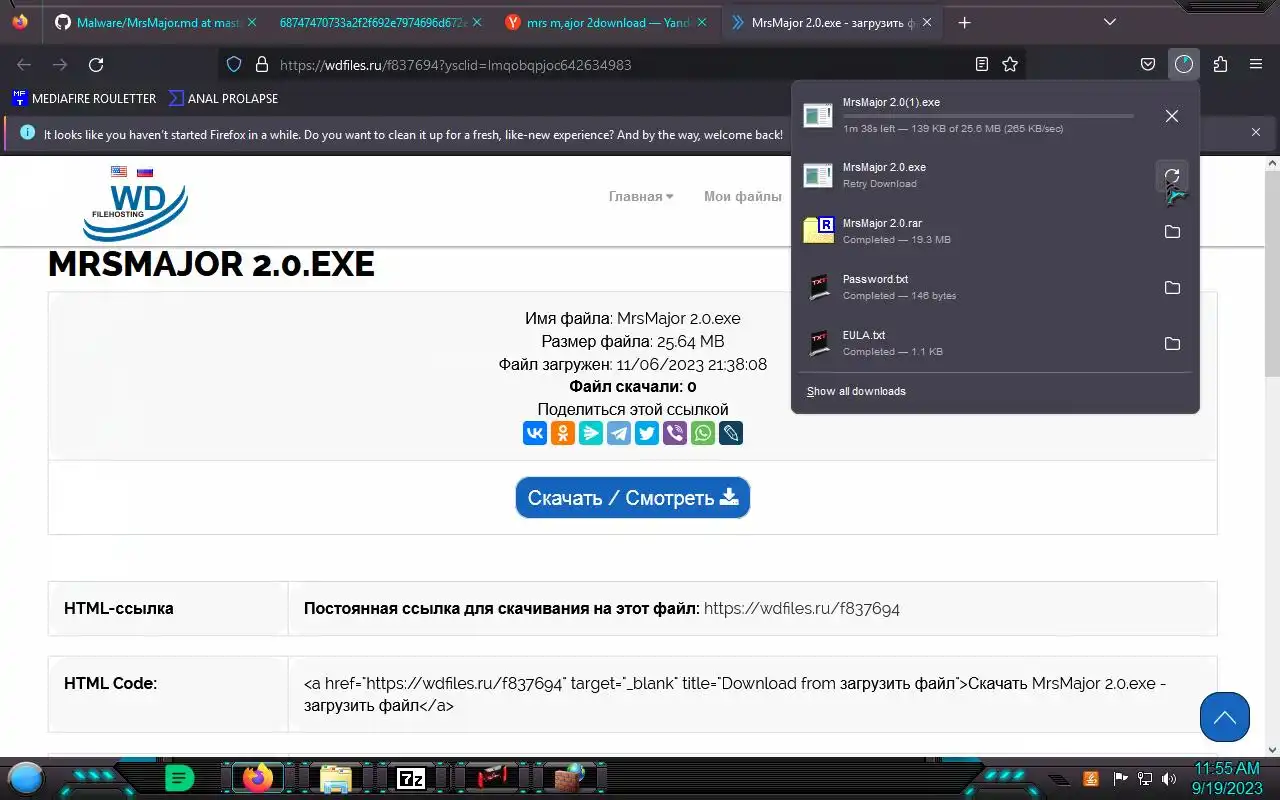The height and width of the screenshot is (800, 1280).
Task: Share the link via Odnoklassniki icon
Action: [563, 433]
